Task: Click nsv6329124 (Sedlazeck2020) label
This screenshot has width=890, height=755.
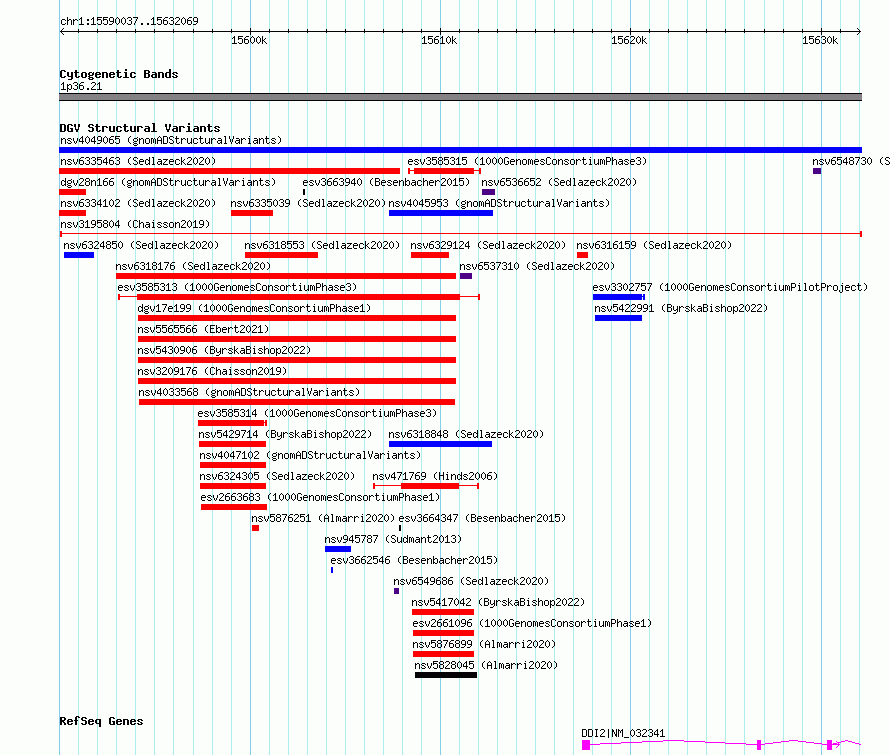Action: (x=488, y=245)
